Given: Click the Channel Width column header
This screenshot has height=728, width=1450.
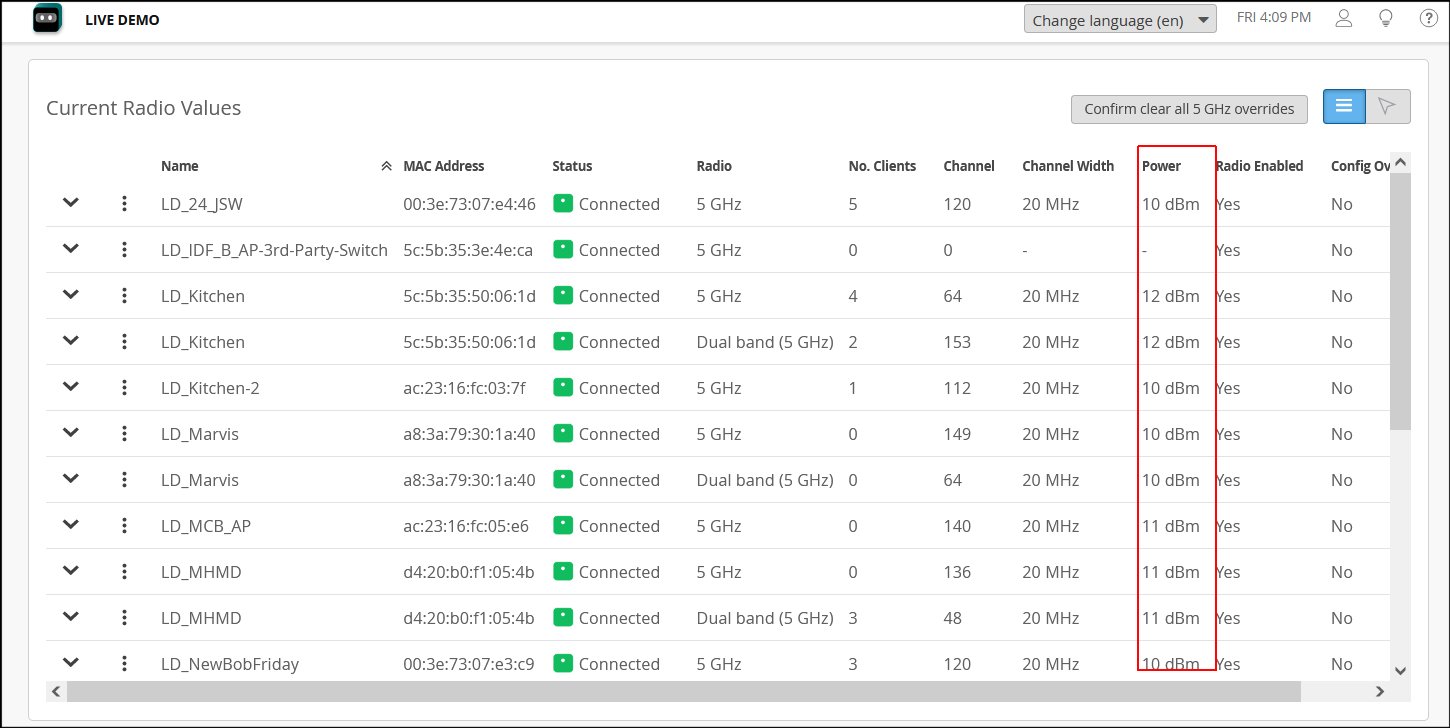Looking at the screenshot, I should point(1067,166).
